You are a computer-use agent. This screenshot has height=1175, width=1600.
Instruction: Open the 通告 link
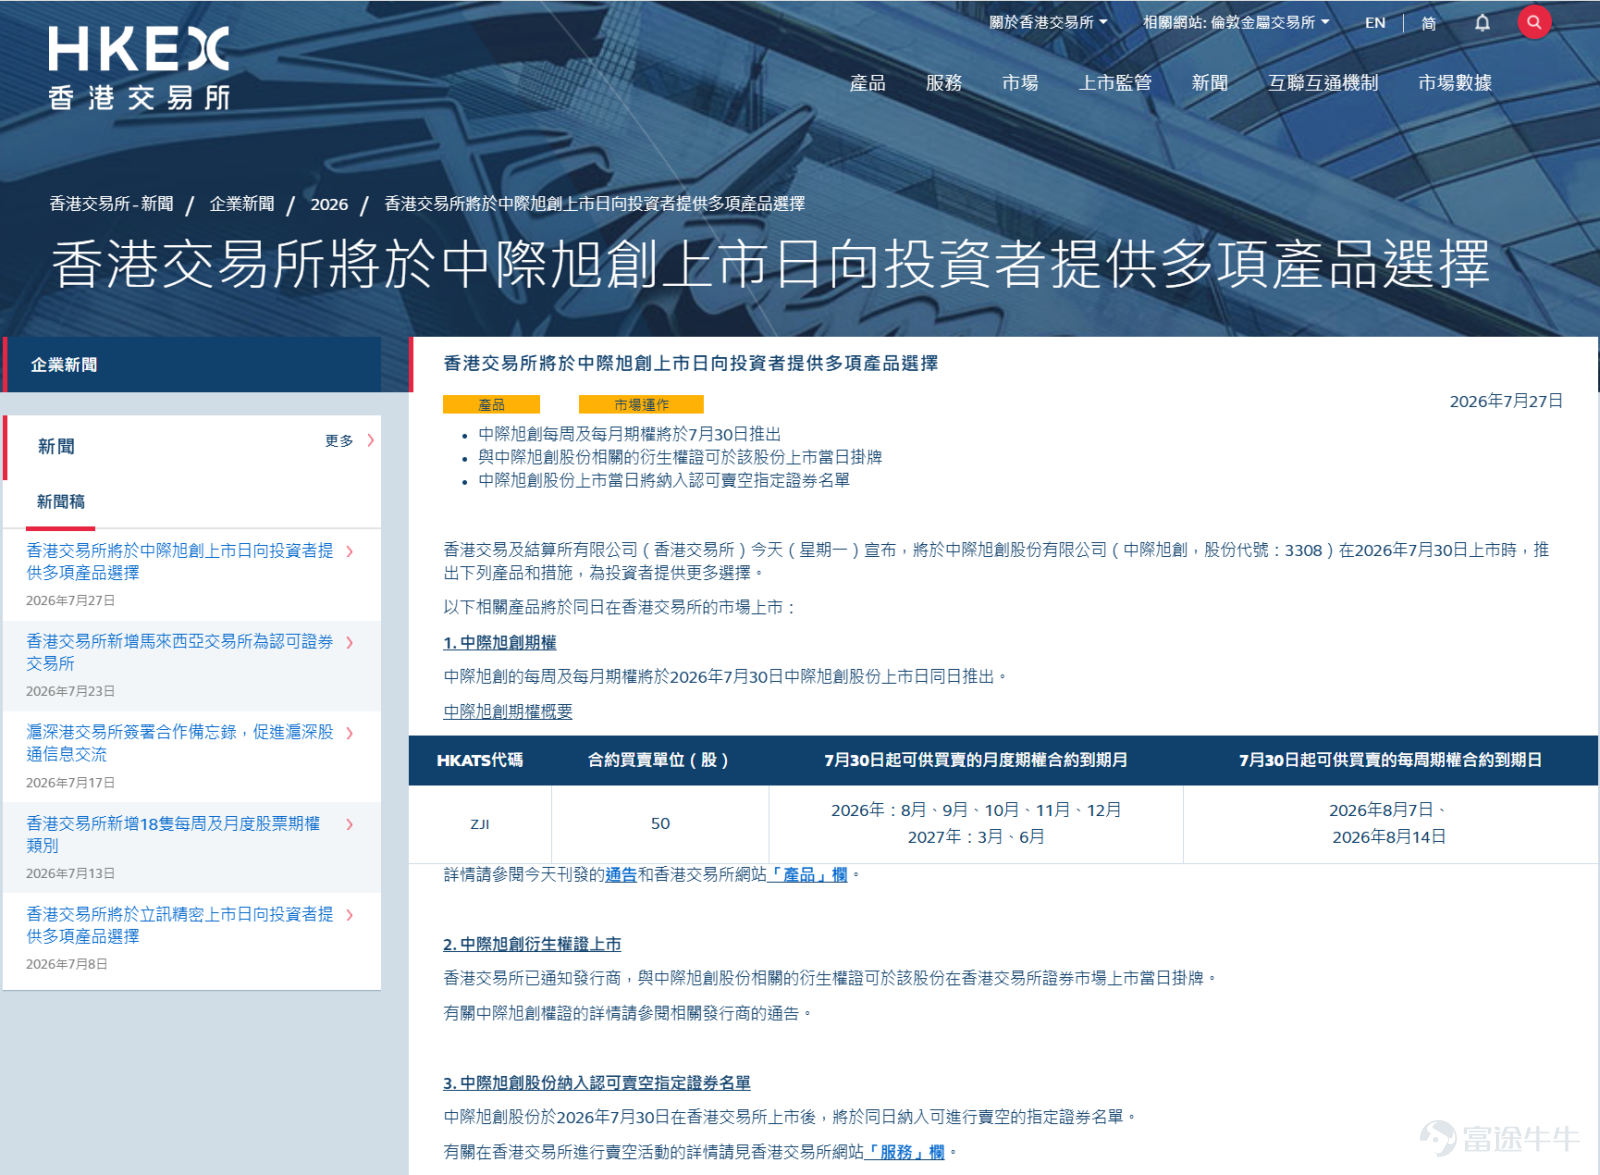pyautogui.click(x=621, y=875)
